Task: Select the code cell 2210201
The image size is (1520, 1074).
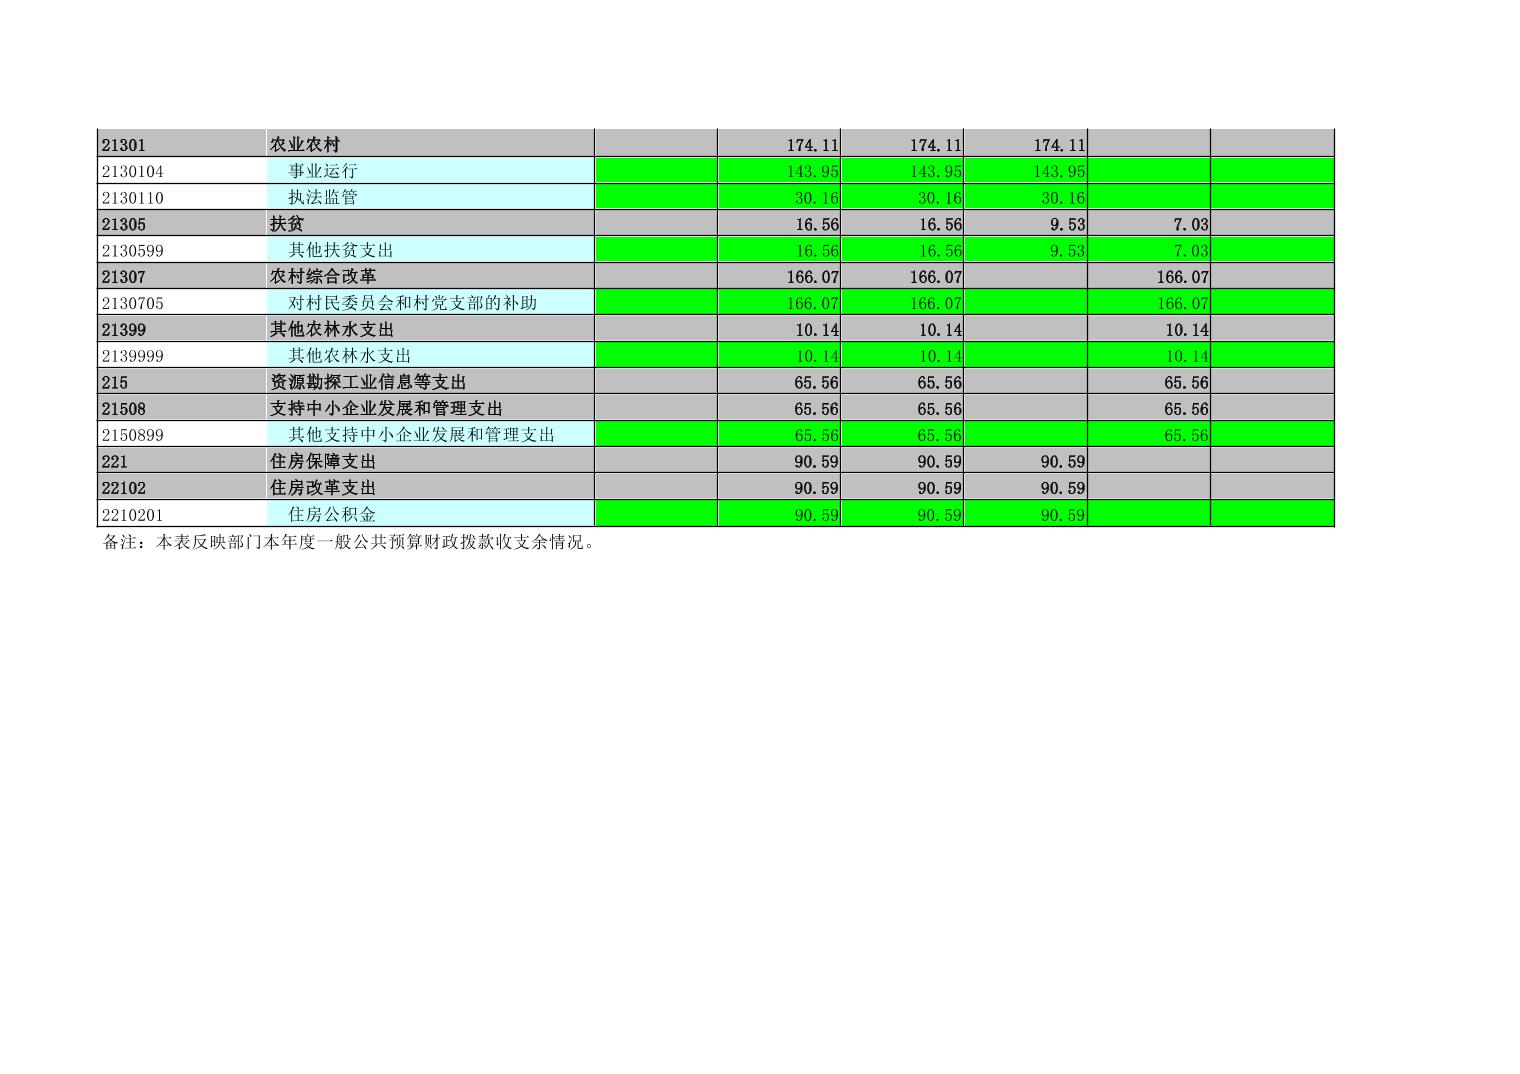Action: 181,514
